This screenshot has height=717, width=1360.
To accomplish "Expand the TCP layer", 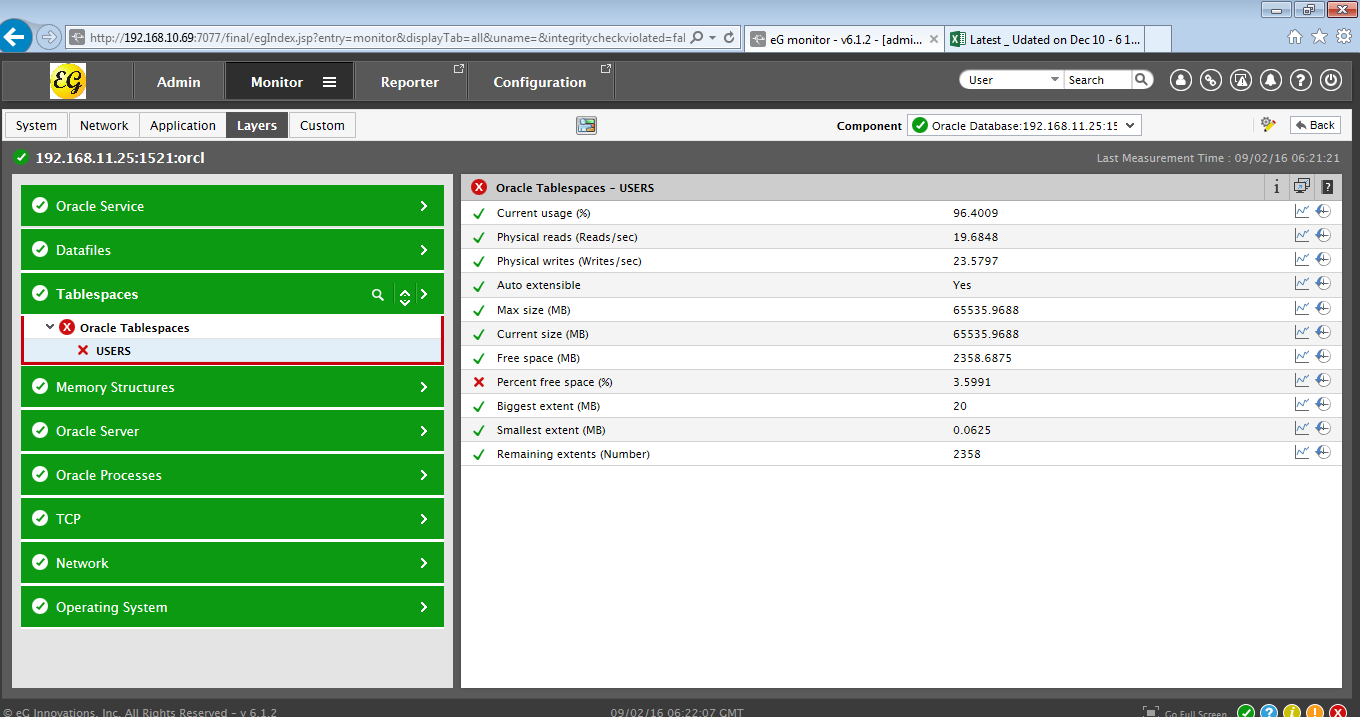I will (x=232, y=519).
